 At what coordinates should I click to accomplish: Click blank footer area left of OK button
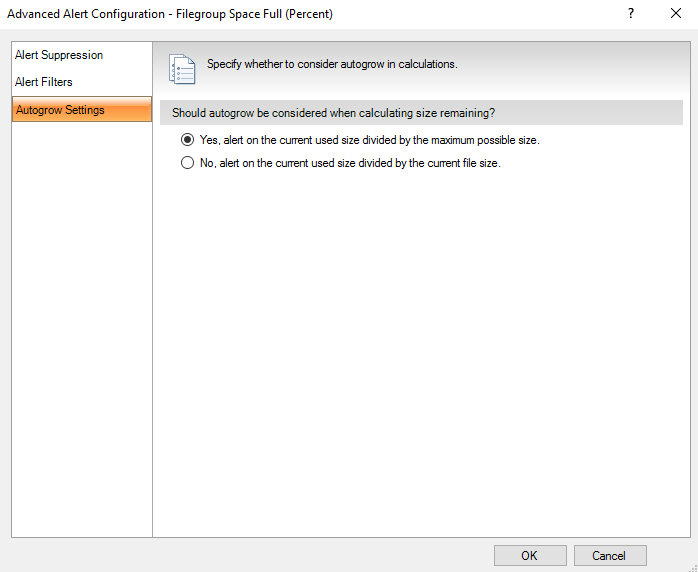click(250, 556)
